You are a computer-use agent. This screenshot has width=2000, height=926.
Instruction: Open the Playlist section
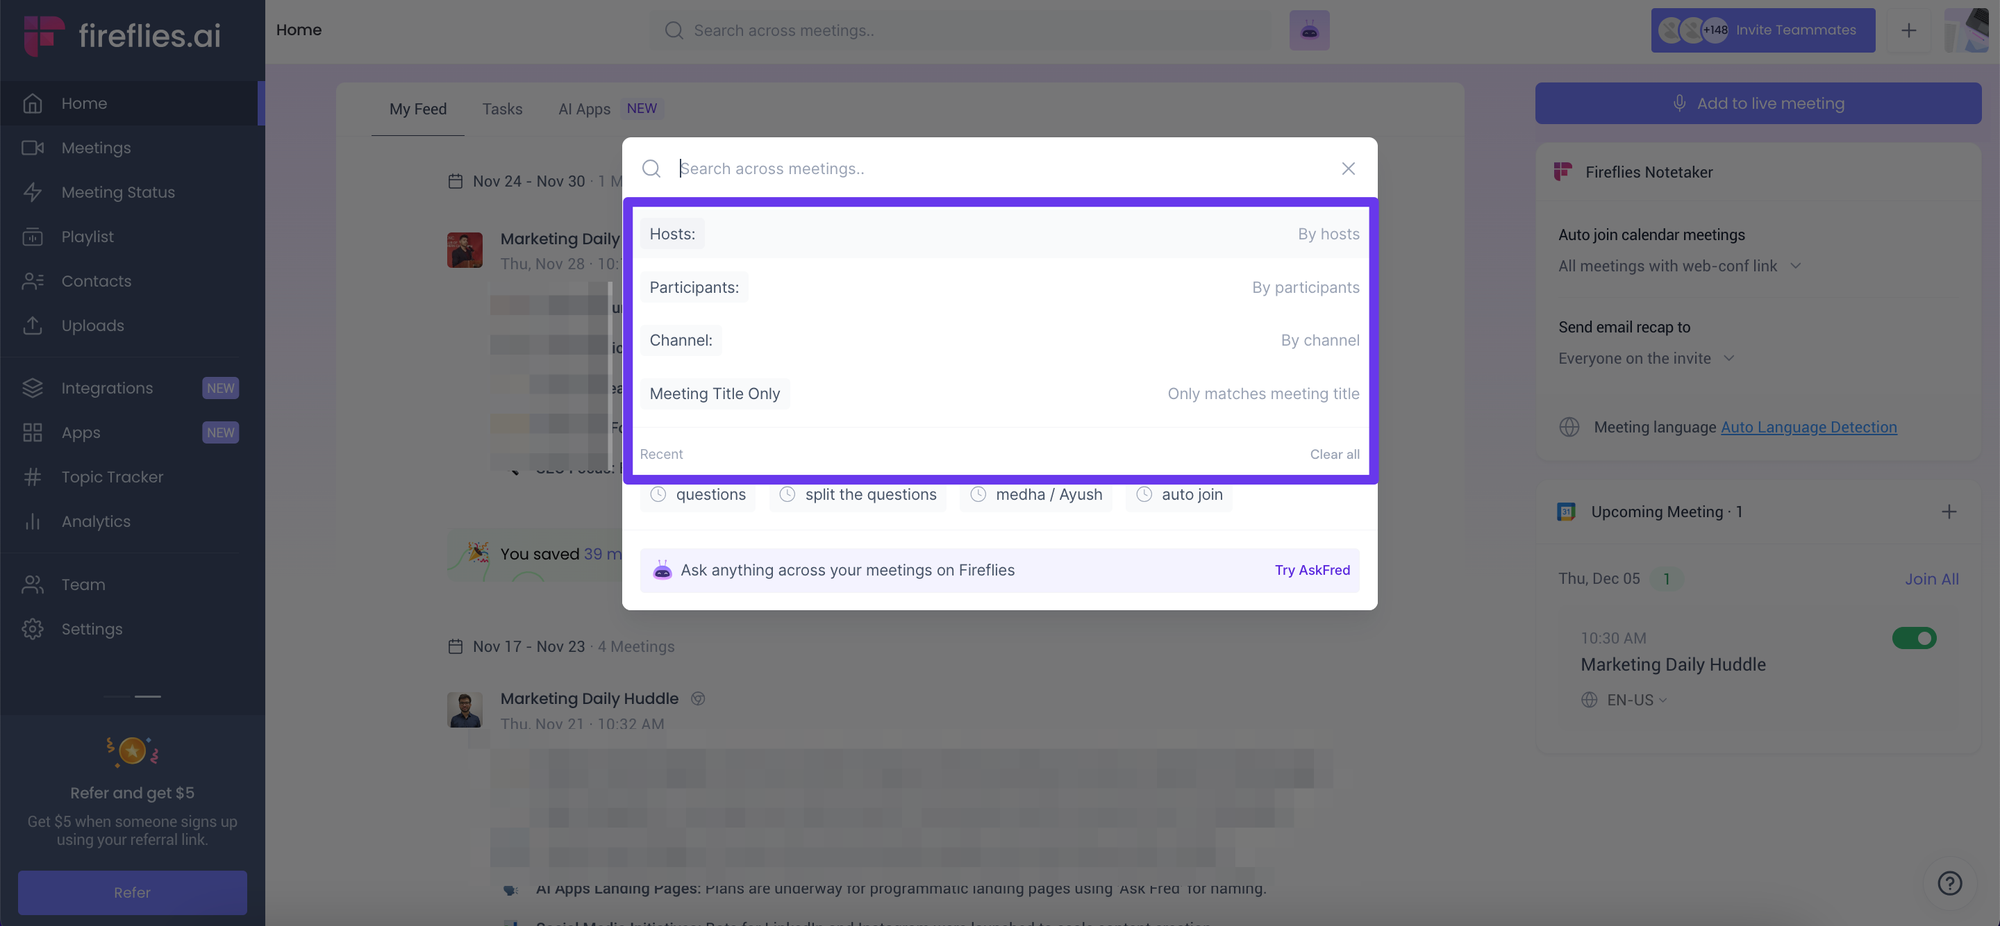click(x=88, y=236)
